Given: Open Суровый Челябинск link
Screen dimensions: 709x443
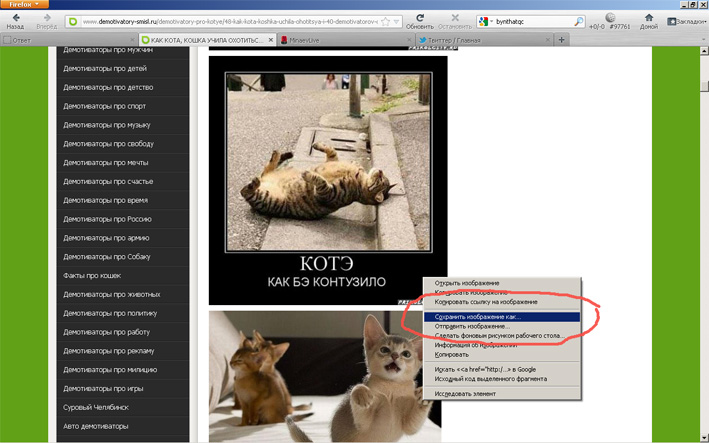Looking at the screenshot, I should pyautogui.click(x=96, y=408).
